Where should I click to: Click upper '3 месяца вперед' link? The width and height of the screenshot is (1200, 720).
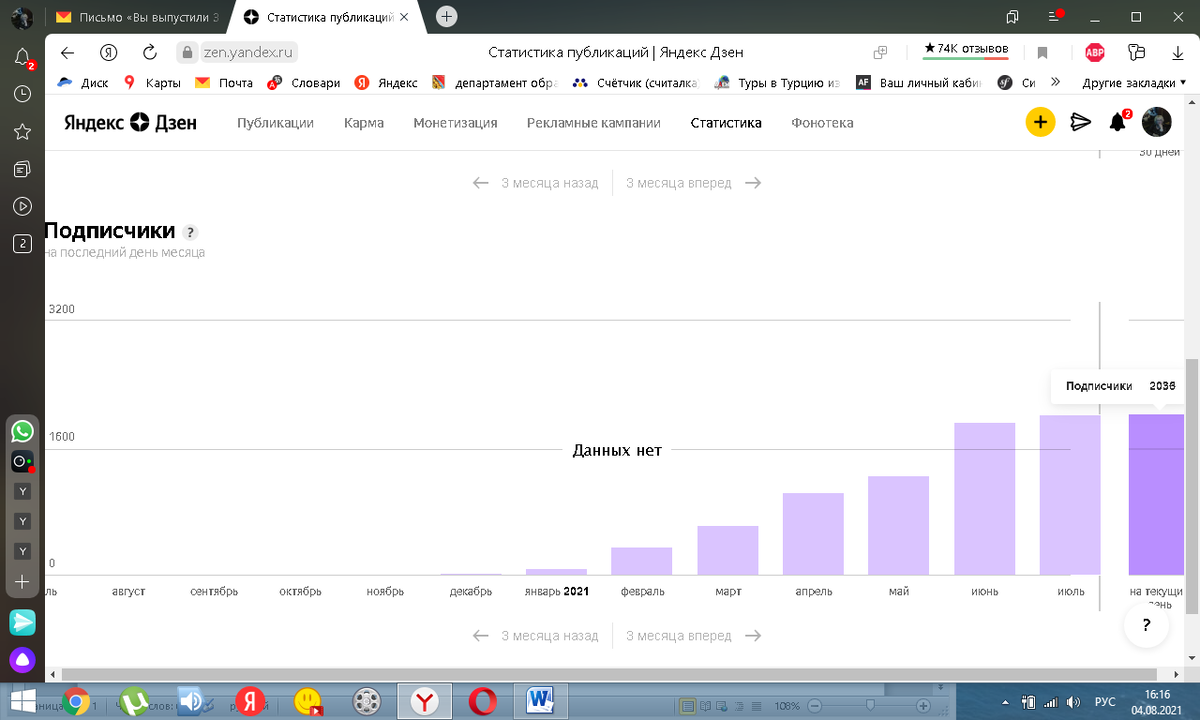coord(694,183)
